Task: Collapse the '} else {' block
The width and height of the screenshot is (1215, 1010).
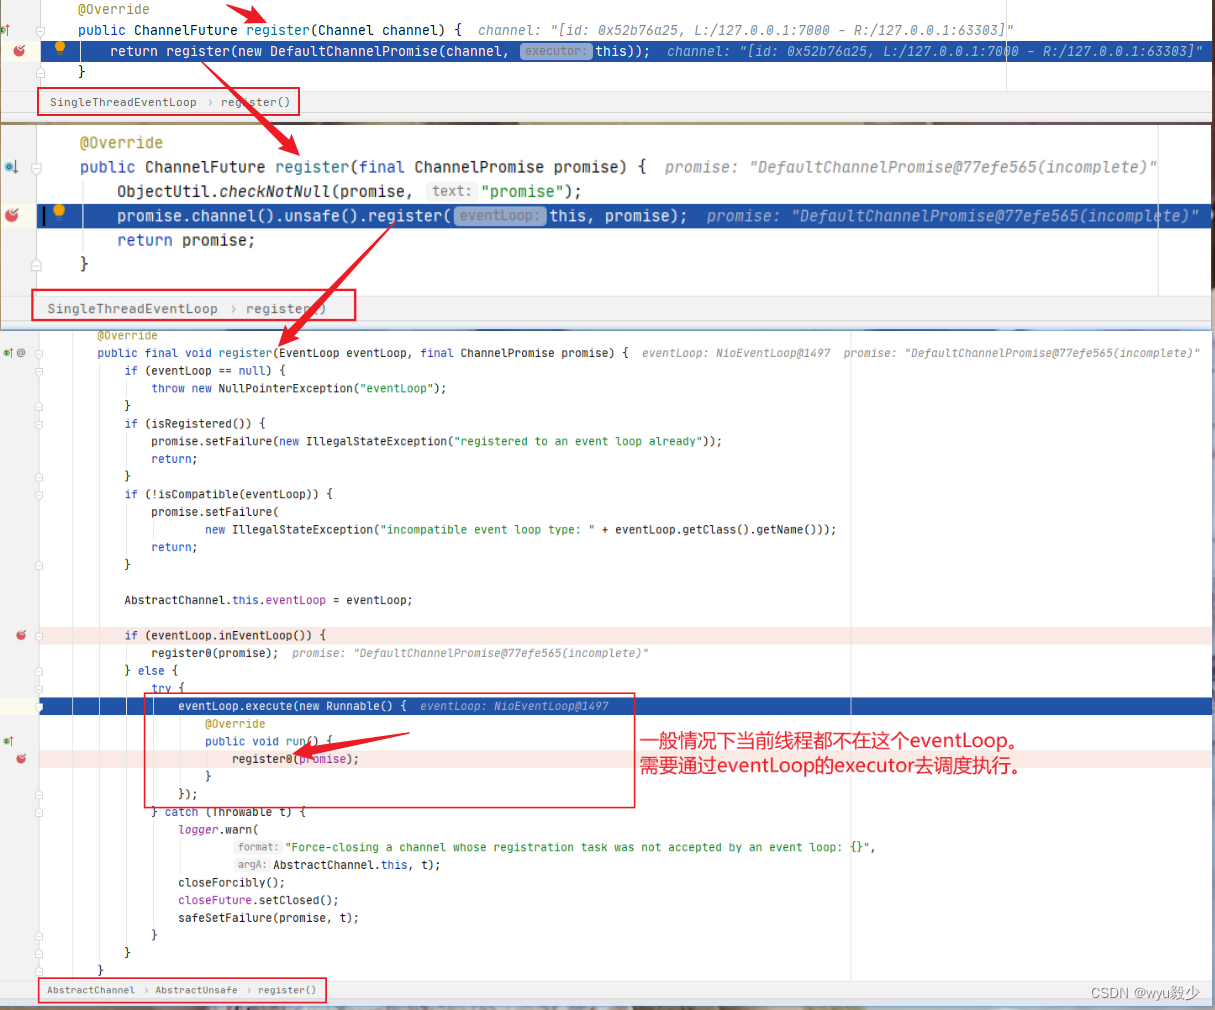Action: pyautogui.click(x=39, y=671)
